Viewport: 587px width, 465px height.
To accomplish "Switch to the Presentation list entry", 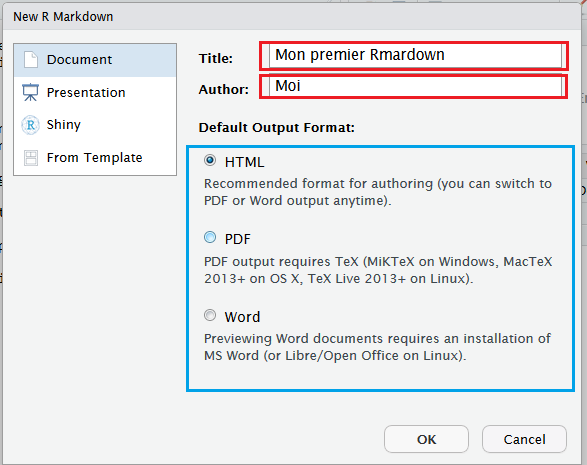I will [95, 92].
